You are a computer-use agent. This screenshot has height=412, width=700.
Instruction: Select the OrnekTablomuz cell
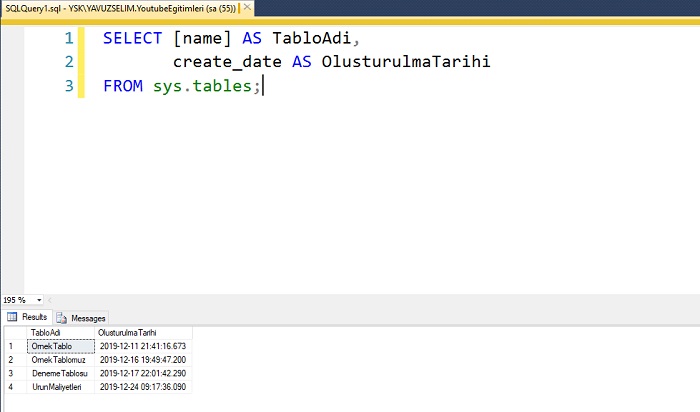click(61, 360)
